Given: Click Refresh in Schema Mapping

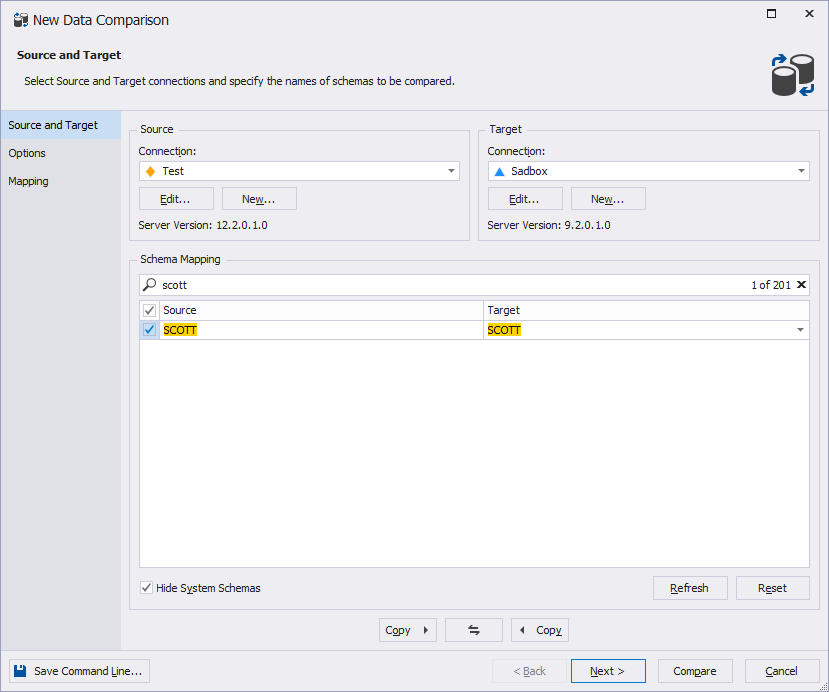Looking at the screenshot, I should [689, 588].
